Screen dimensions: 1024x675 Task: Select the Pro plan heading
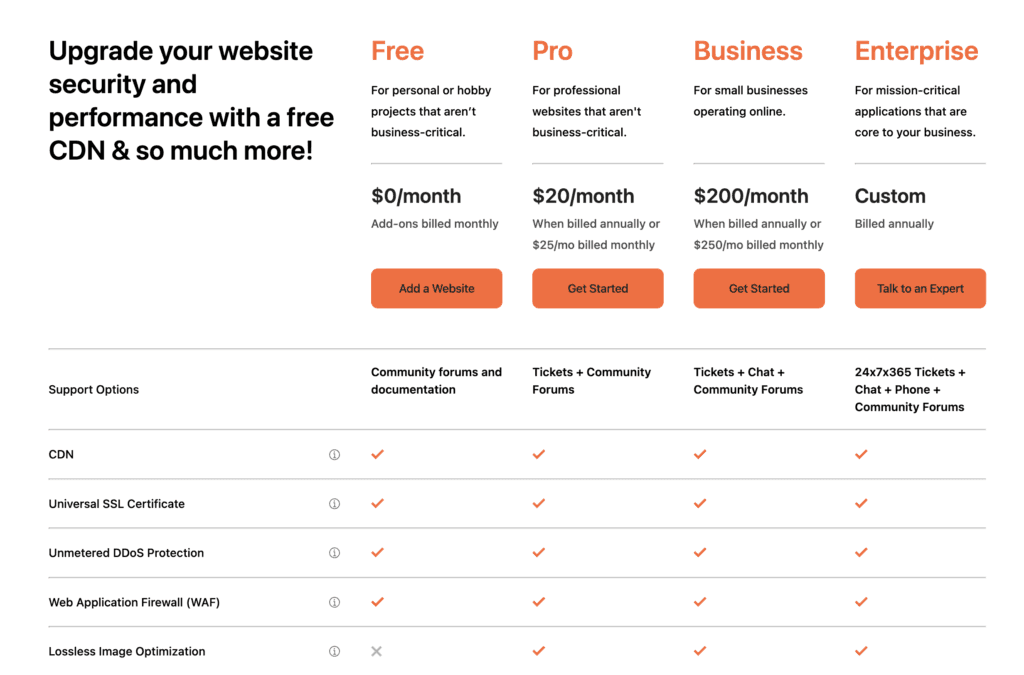[552, 51]
